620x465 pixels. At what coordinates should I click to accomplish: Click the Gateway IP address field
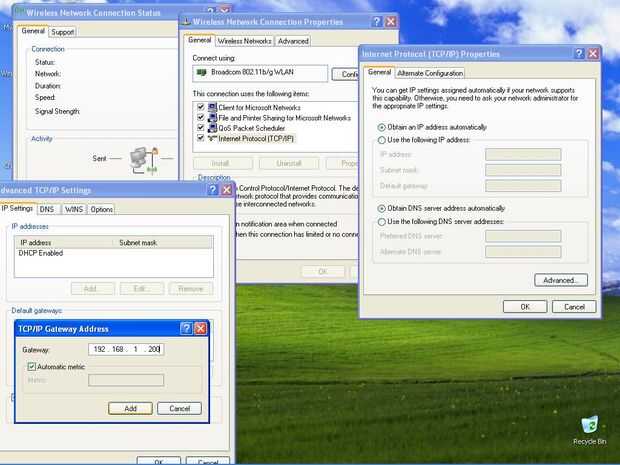(x=126, y=349)
